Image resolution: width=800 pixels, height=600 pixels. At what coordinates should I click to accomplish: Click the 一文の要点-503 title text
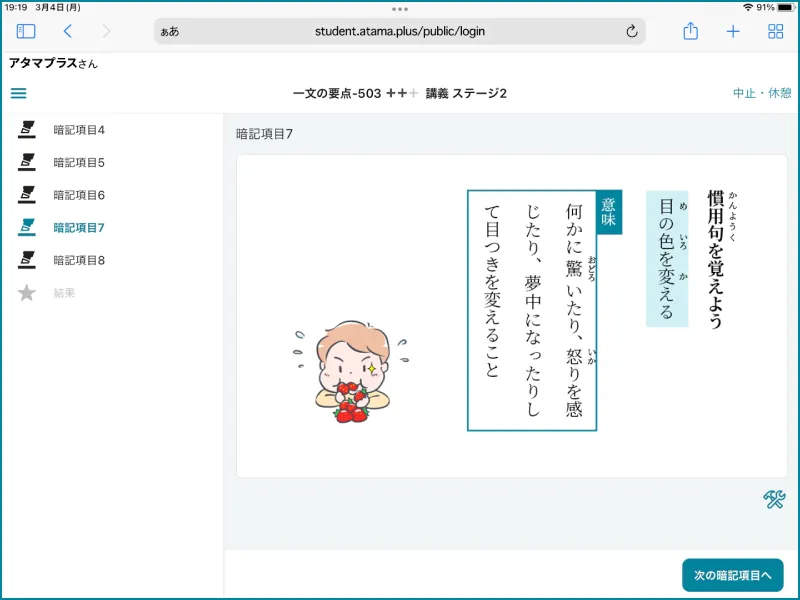pyautogui.click(x=337, y=93)
